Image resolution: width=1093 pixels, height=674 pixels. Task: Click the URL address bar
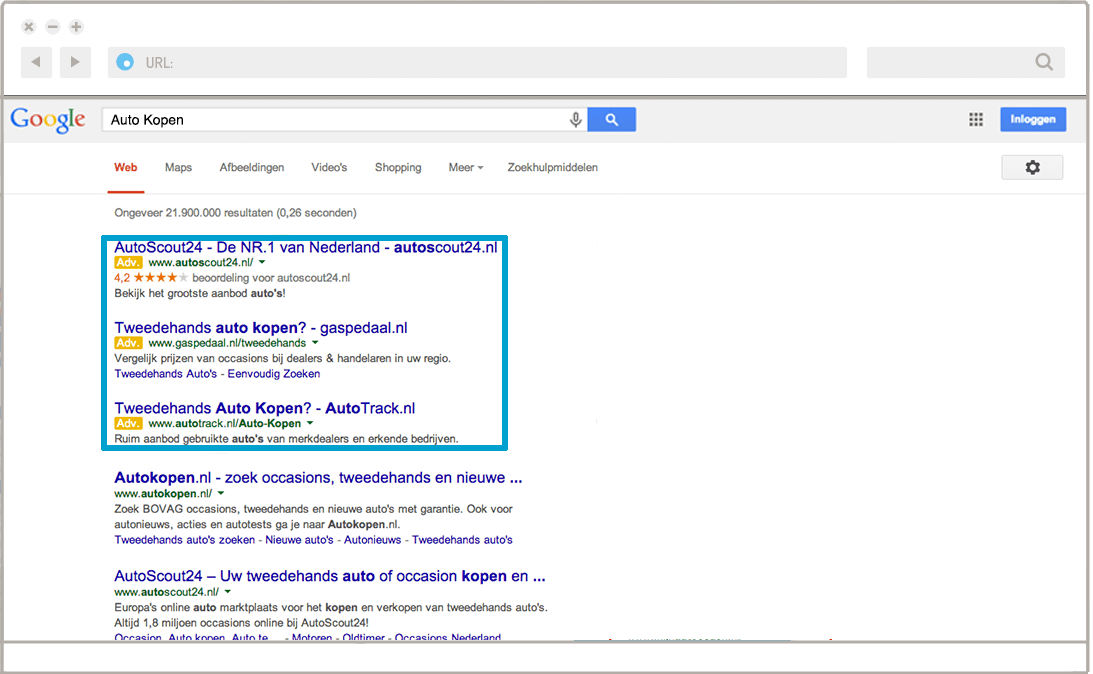[477, 63]
